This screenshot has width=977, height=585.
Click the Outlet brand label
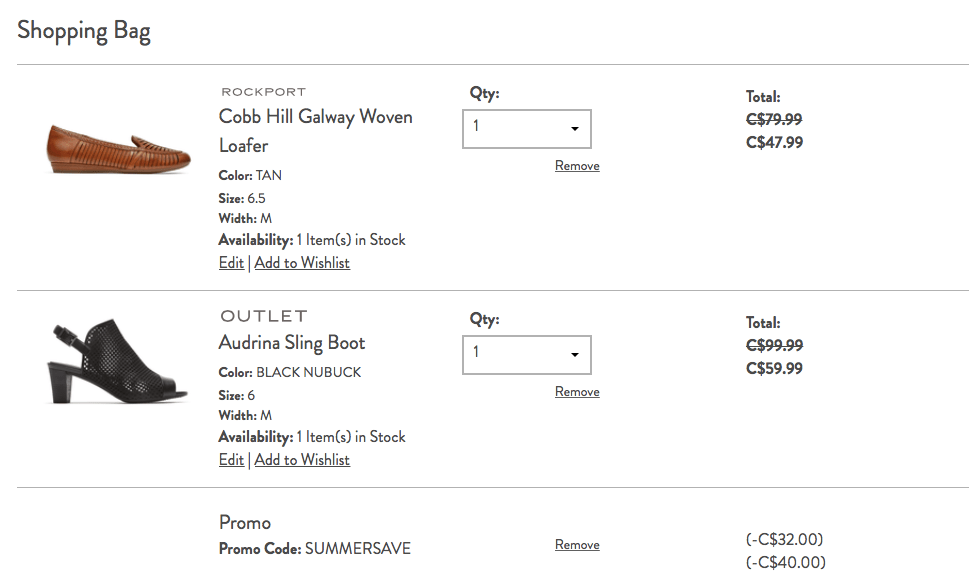tap(264, 316)
